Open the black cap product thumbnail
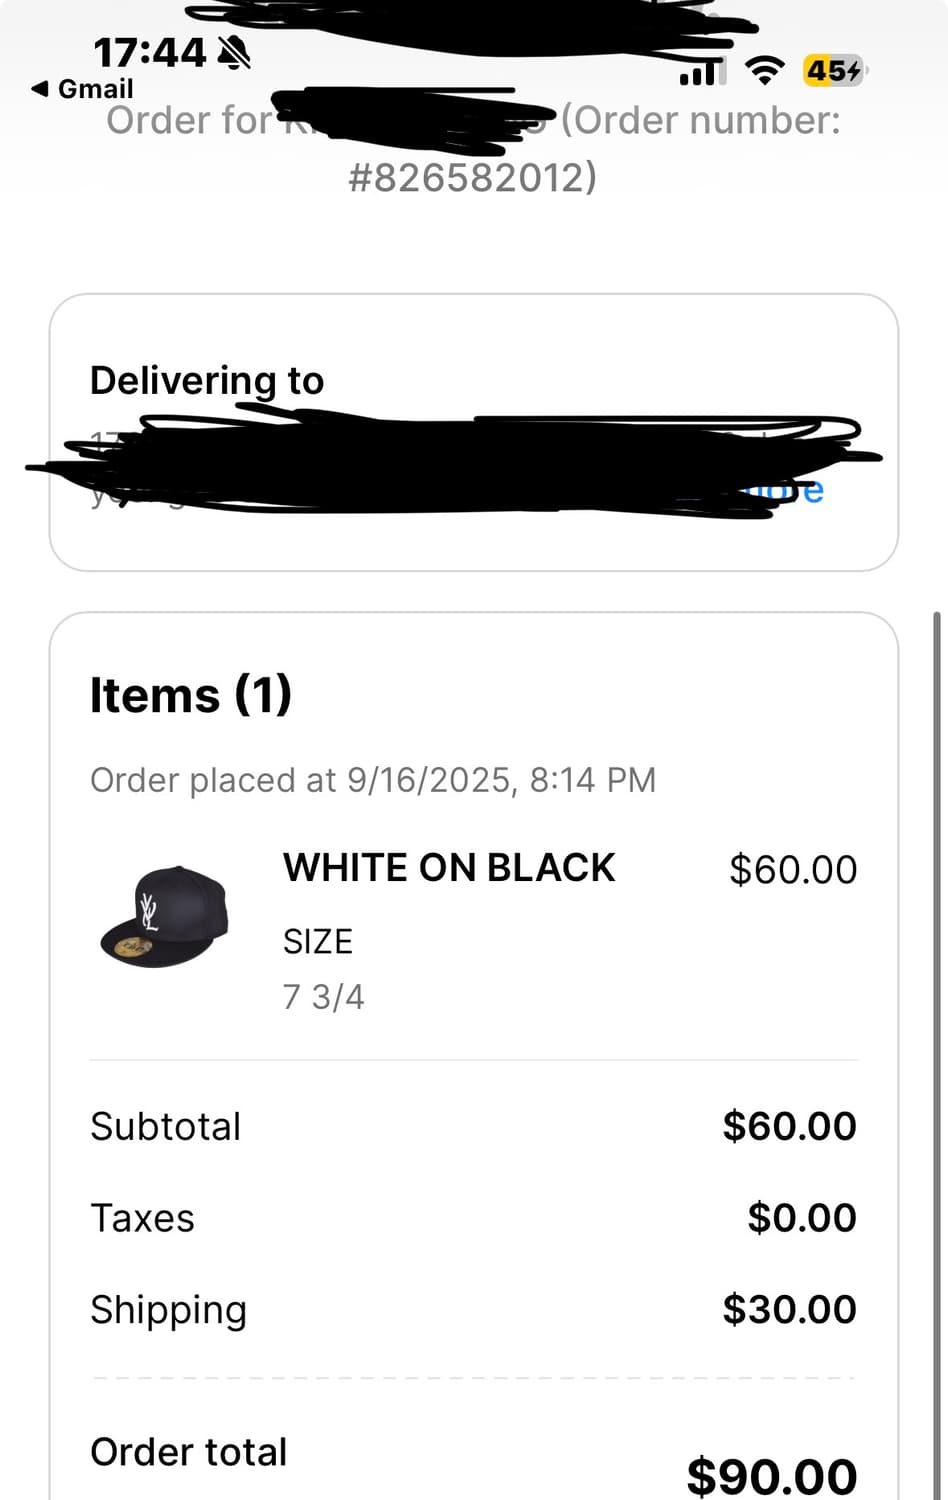Image resolution: width=948 pixels, height=1500 pixels. (164, 916)
